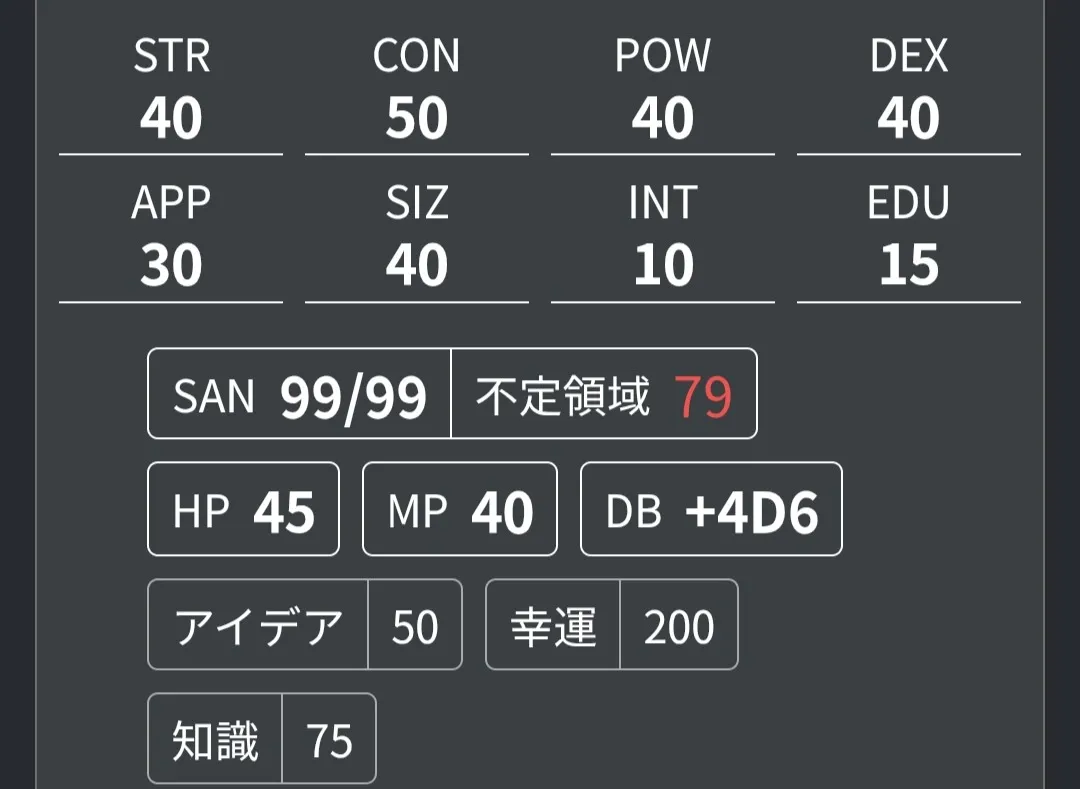The width and height of the screenshot is (1080, 789).
Task: Click the HP 45 box
Action: click(243, 510)
